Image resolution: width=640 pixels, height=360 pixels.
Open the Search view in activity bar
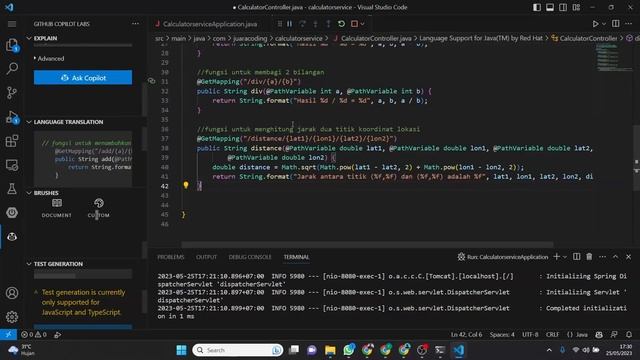12,68
